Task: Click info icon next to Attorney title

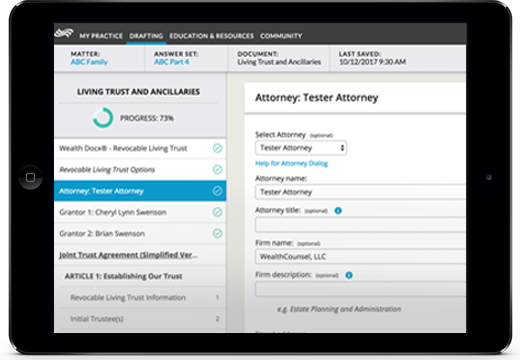Action: (338, 211)
